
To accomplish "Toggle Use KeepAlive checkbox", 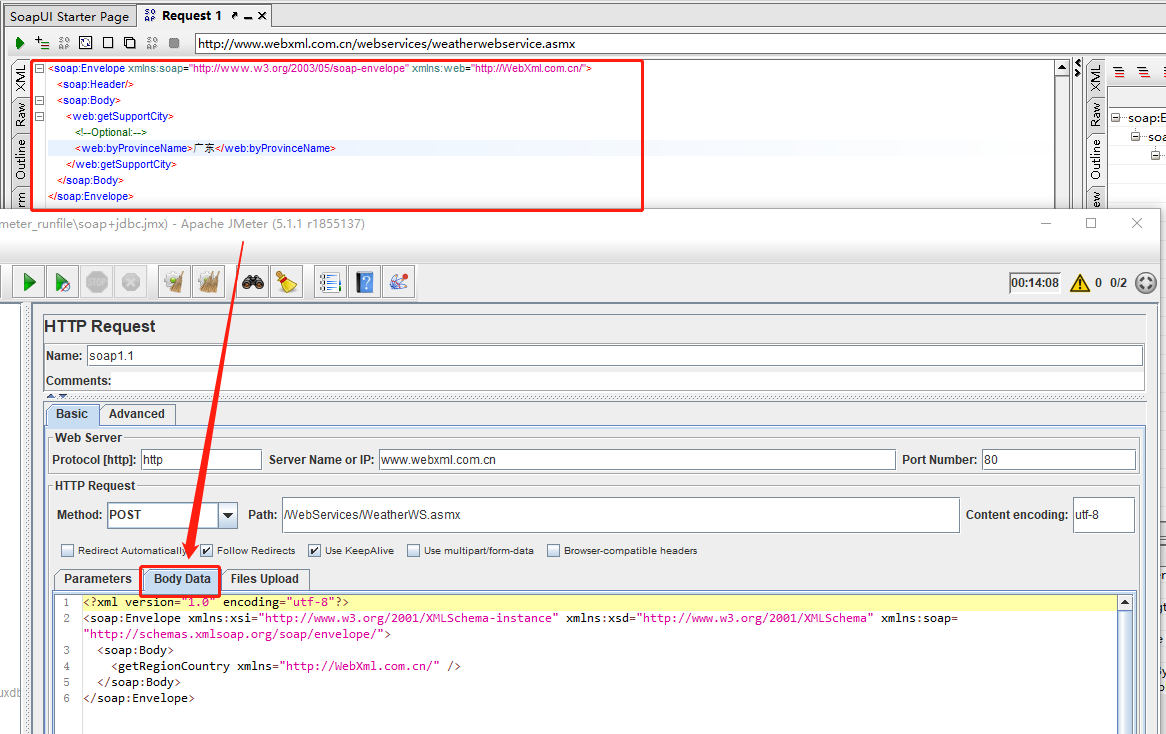I will click(x=315, y=550).
